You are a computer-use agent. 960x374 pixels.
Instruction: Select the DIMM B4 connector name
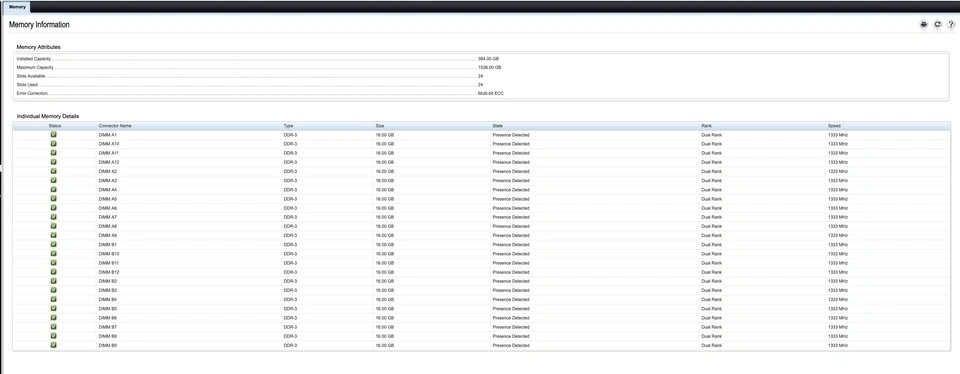(x=107, y=299)
